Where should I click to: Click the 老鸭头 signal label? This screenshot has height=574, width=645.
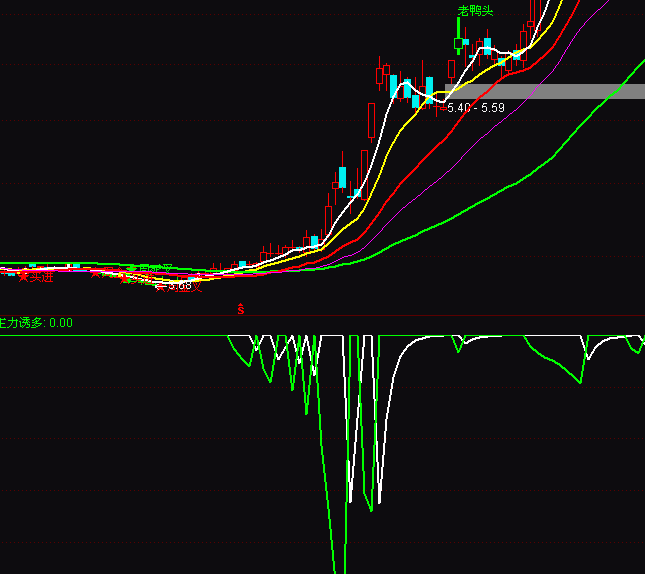(x=476, y=11)
